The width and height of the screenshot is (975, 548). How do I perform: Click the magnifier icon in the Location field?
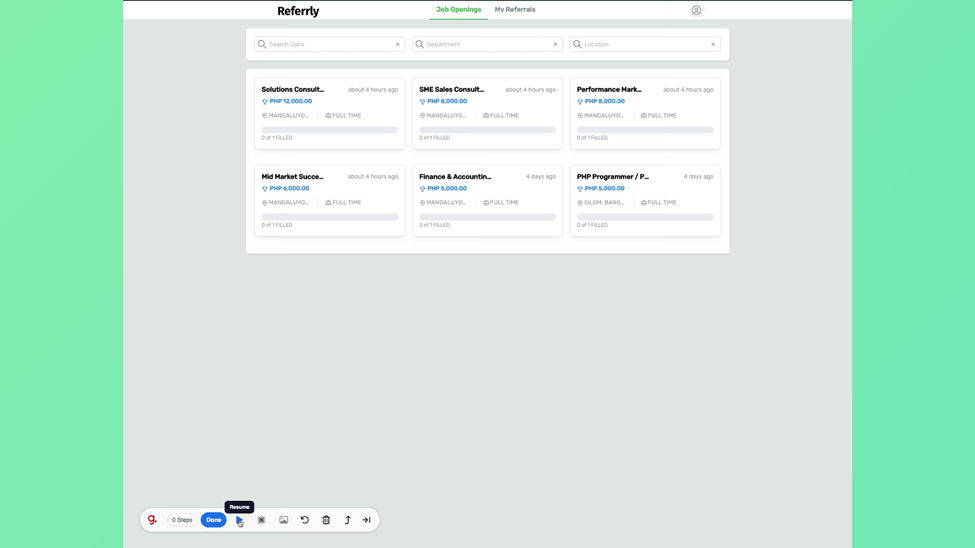pyautogui.click(x=577, y=44)
